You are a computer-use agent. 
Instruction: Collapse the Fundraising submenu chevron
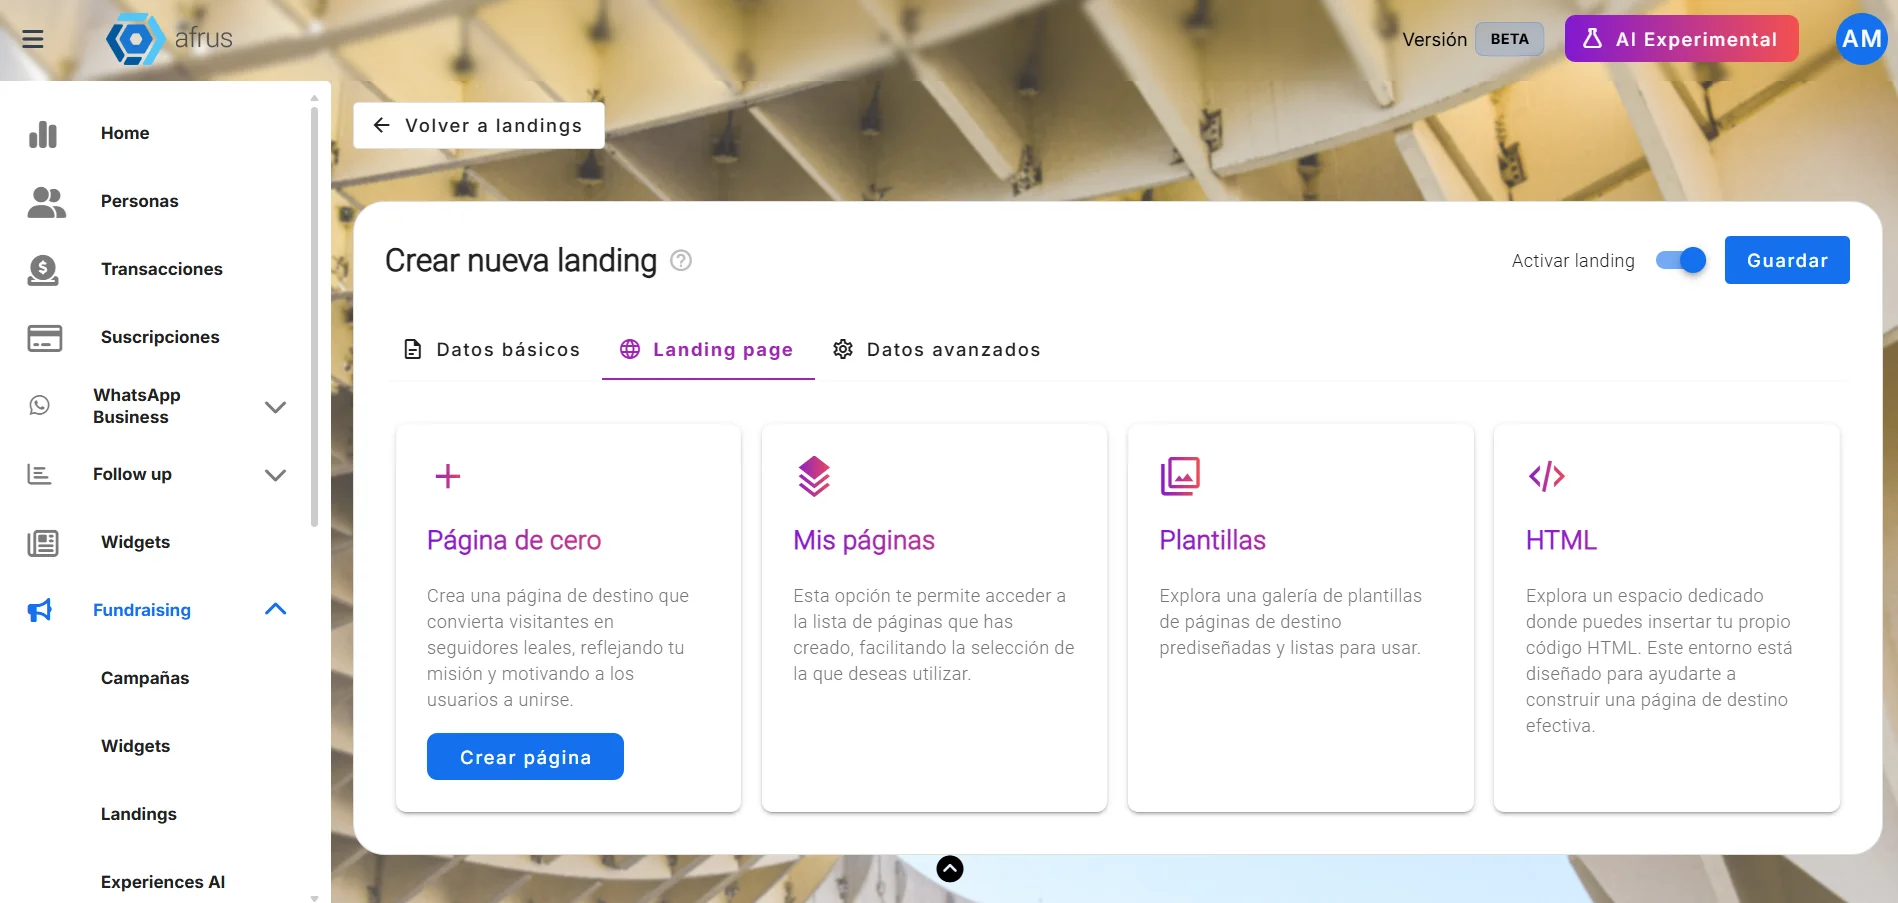[x=275, y=609]
